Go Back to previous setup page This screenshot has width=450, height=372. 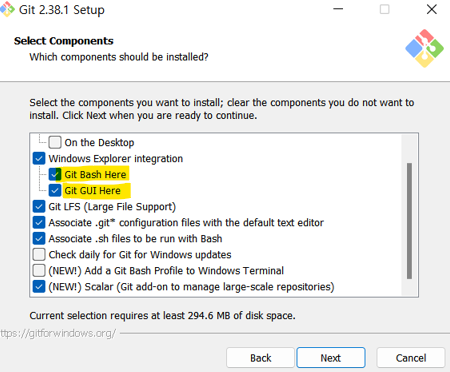(260, 358)
